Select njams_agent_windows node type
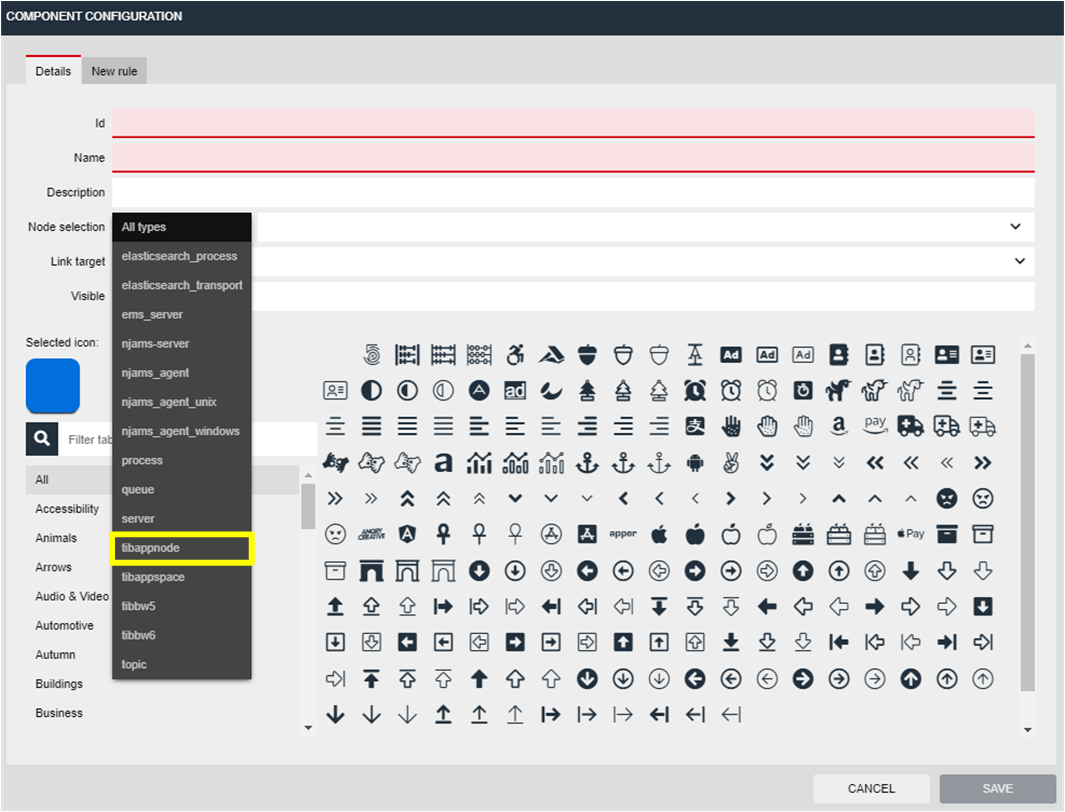Viewport: 1065px width, 812px height. 181,431
